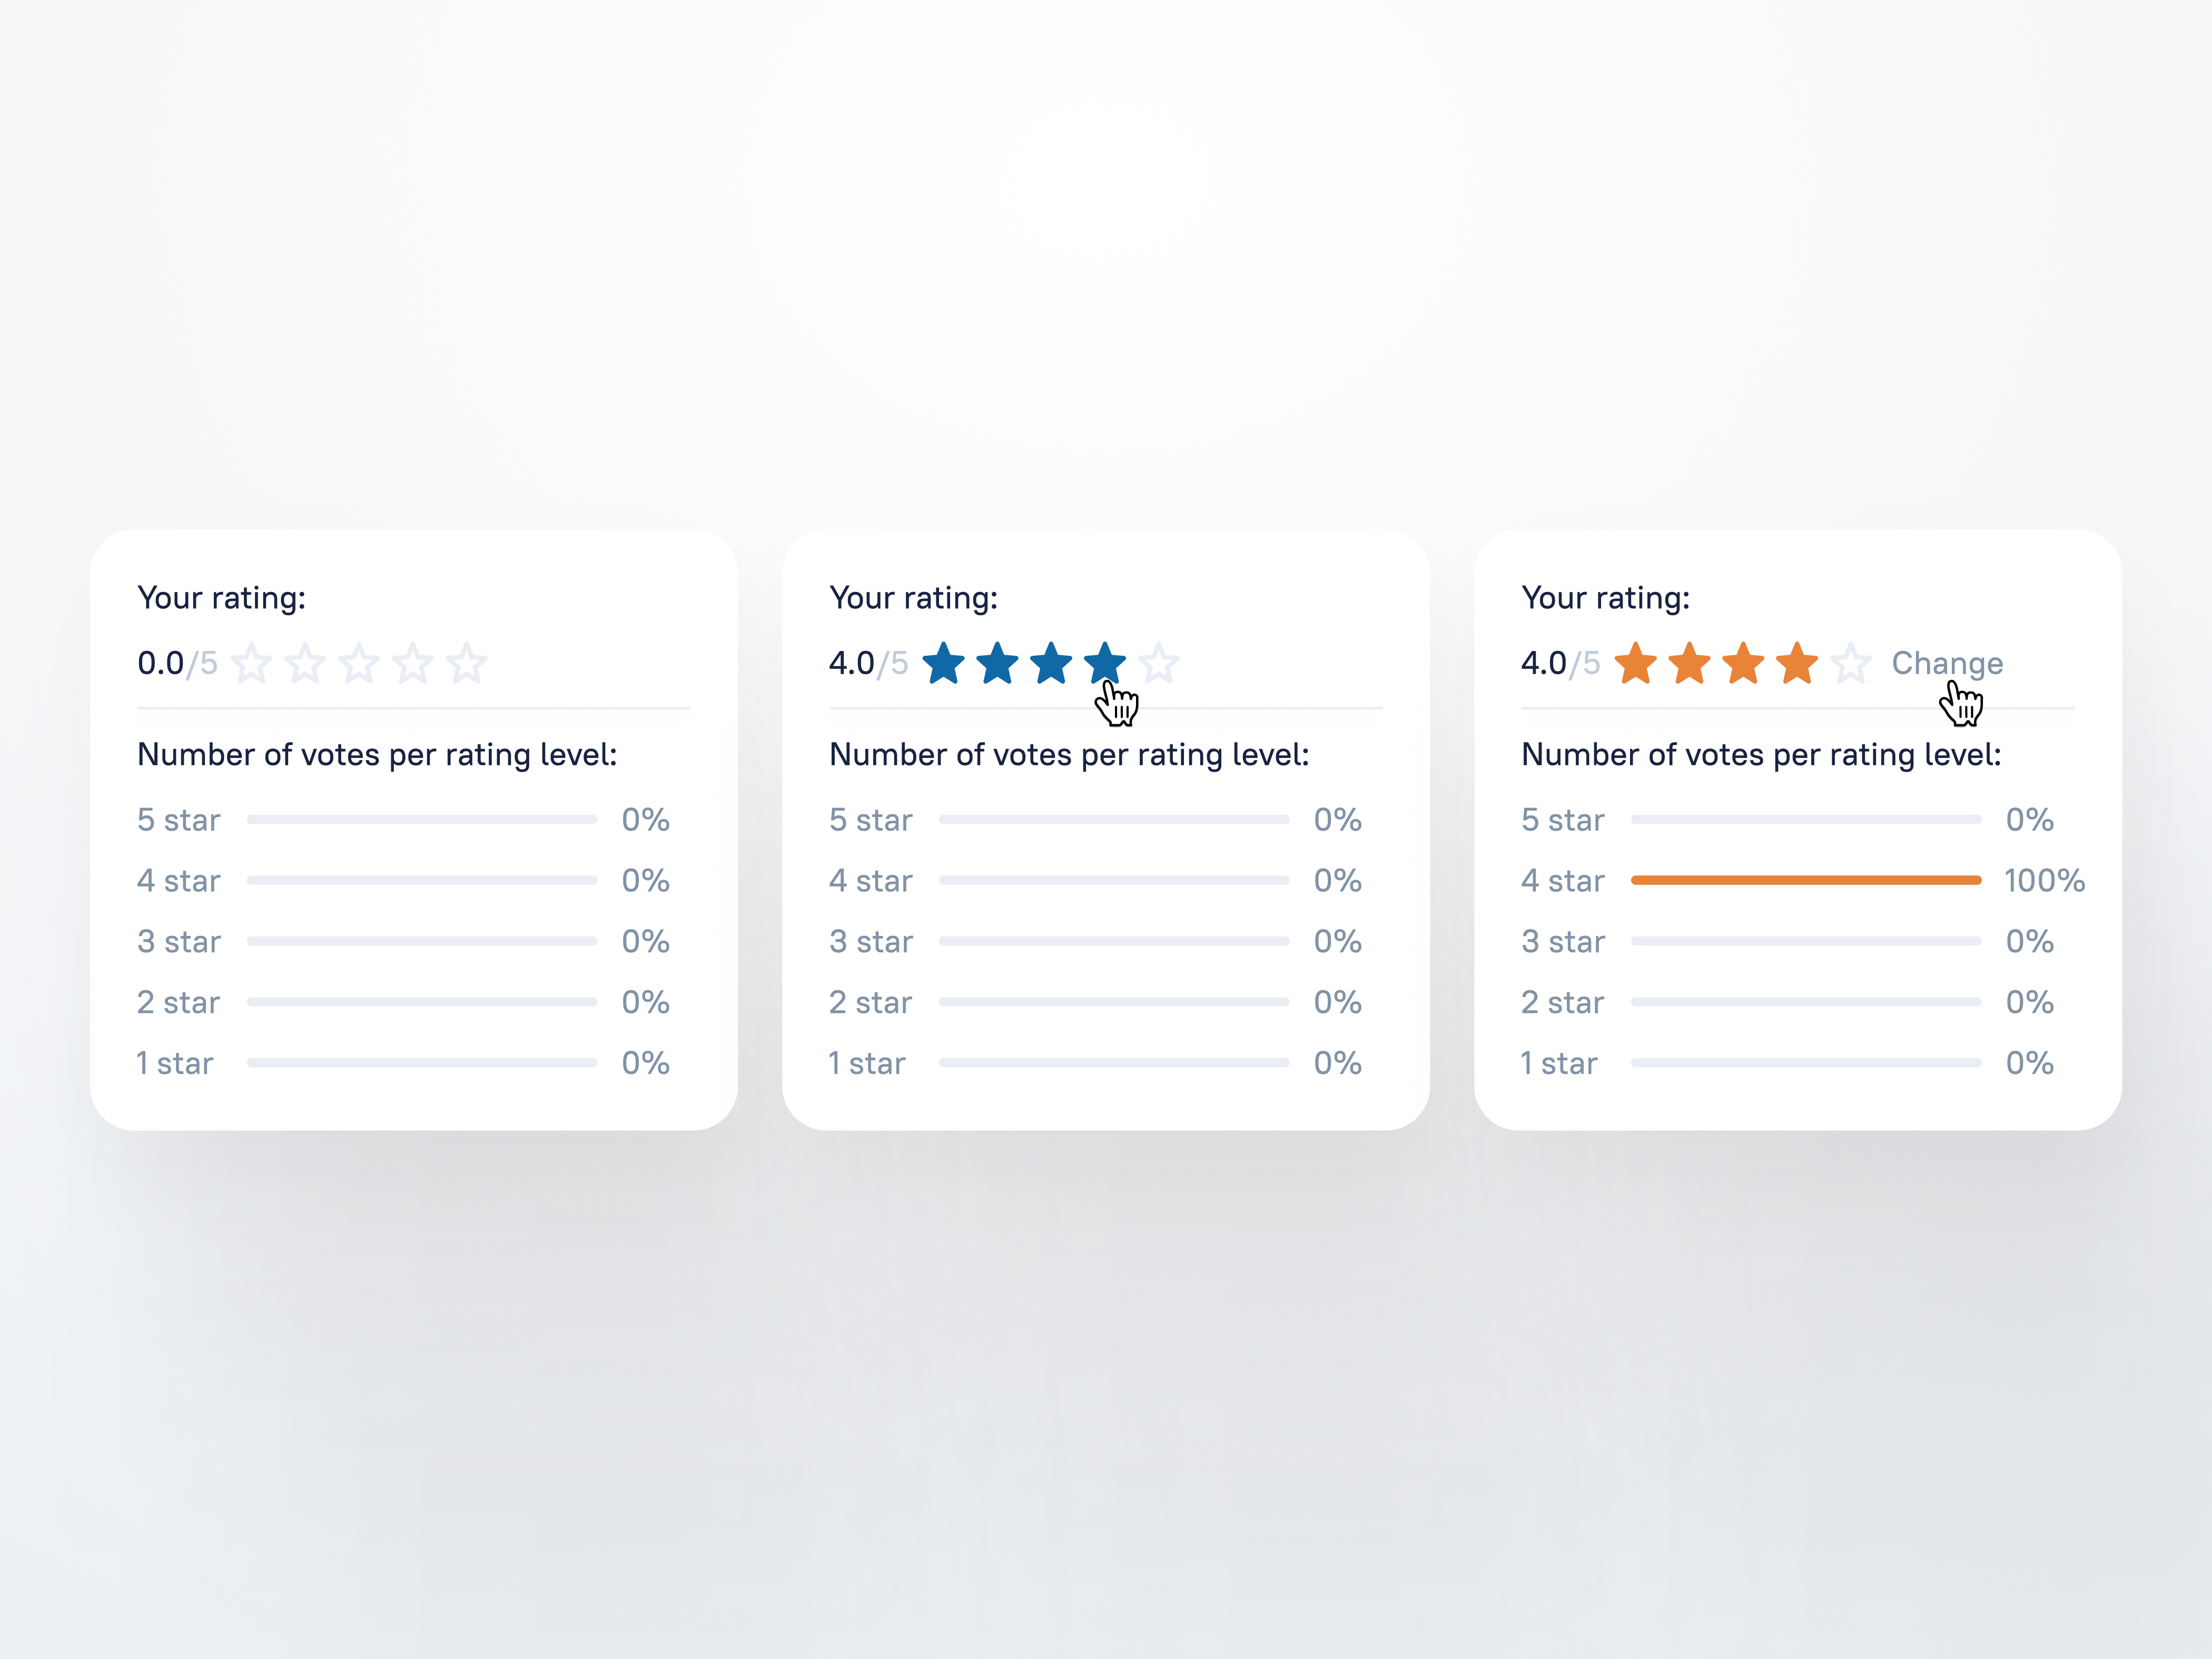2212x1659 pixels.
Task: Click the 2 star bar in left card
Action: [x=421, y=1002]
